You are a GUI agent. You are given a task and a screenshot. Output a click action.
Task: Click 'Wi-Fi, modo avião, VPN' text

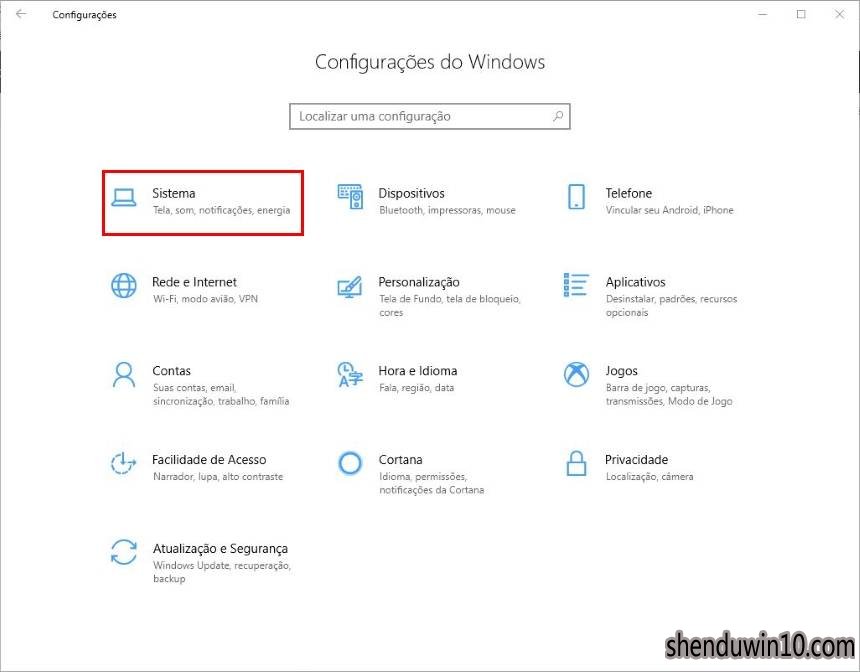click(206, 299)
